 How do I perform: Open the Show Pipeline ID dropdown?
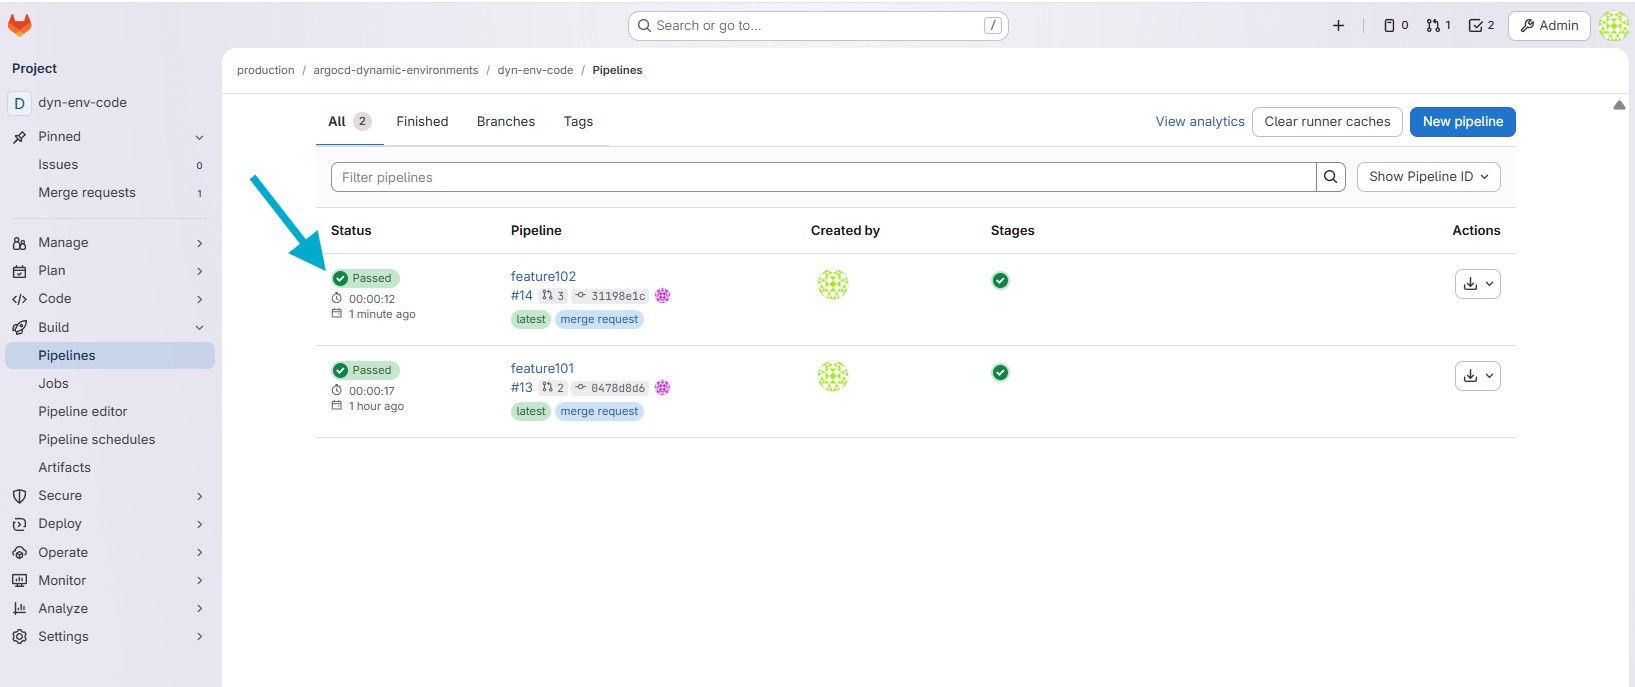(1428, 177)
